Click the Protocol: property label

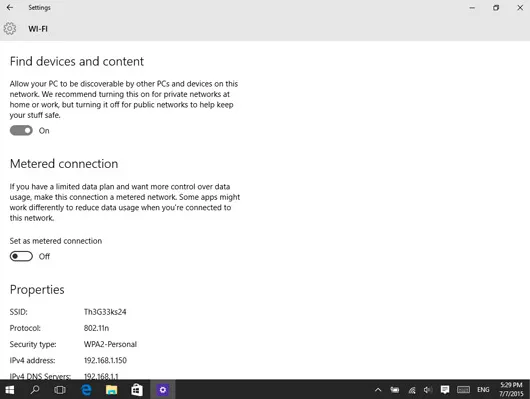25,328
